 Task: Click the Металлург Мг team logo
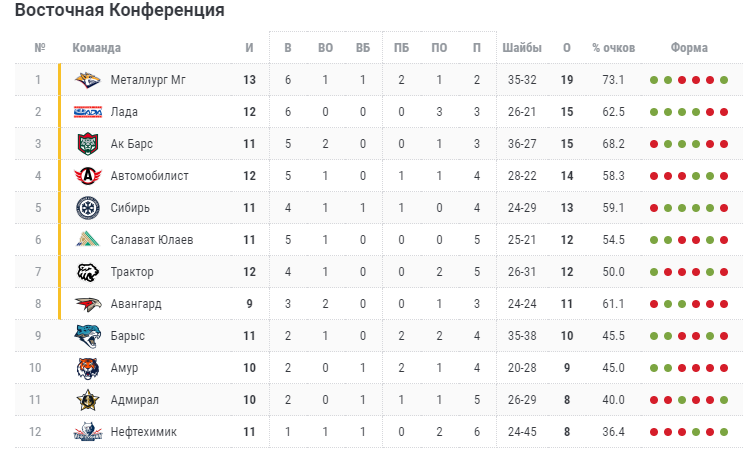(88, 80)
